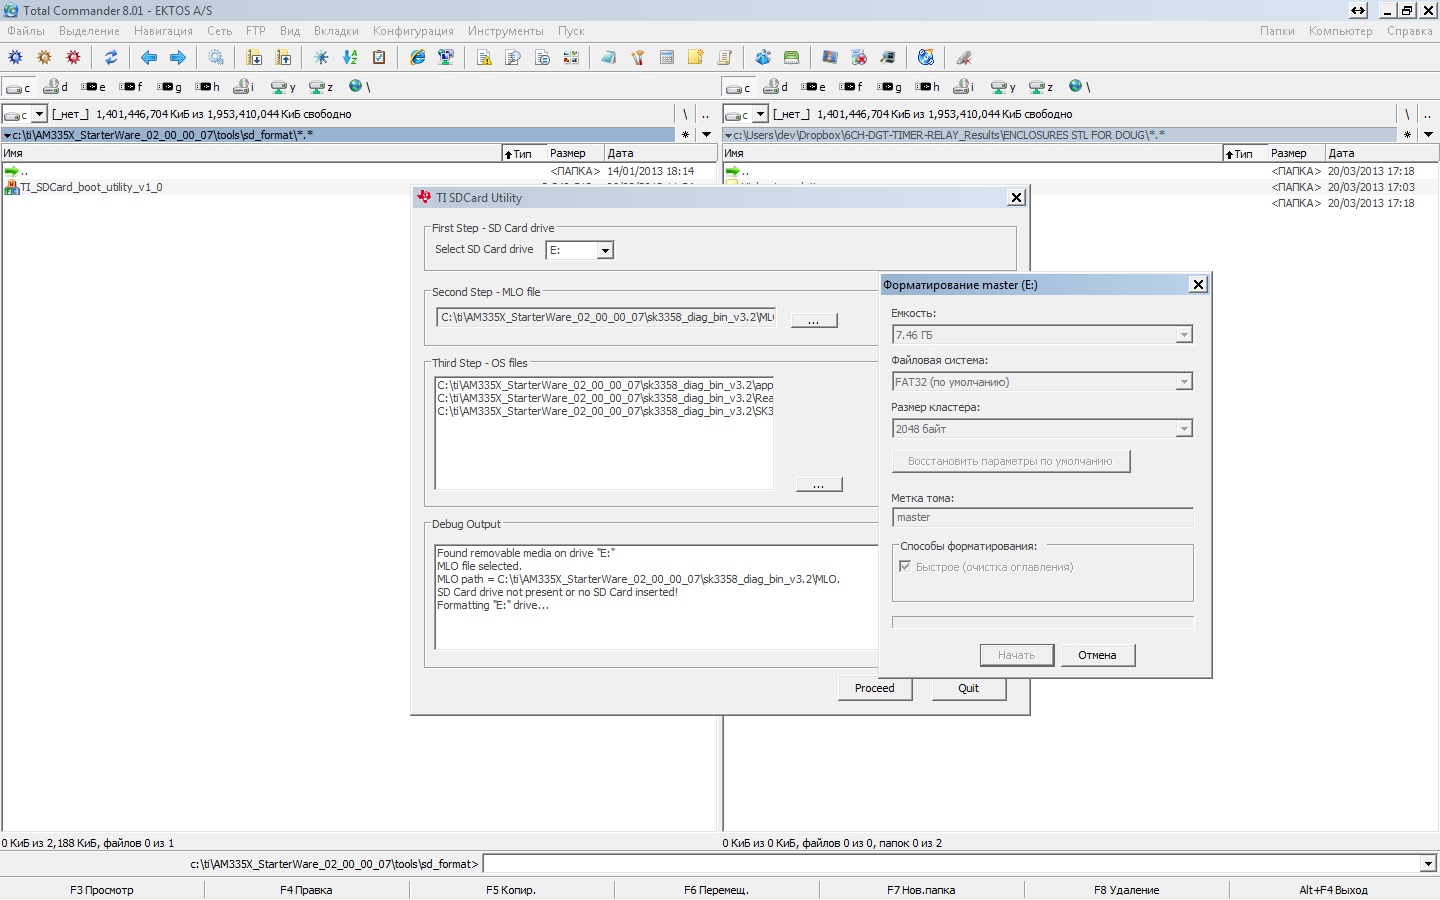Click Отмена in the format dialog
Viewport: 1440px width, 900px height.
tap(1097, 655)
